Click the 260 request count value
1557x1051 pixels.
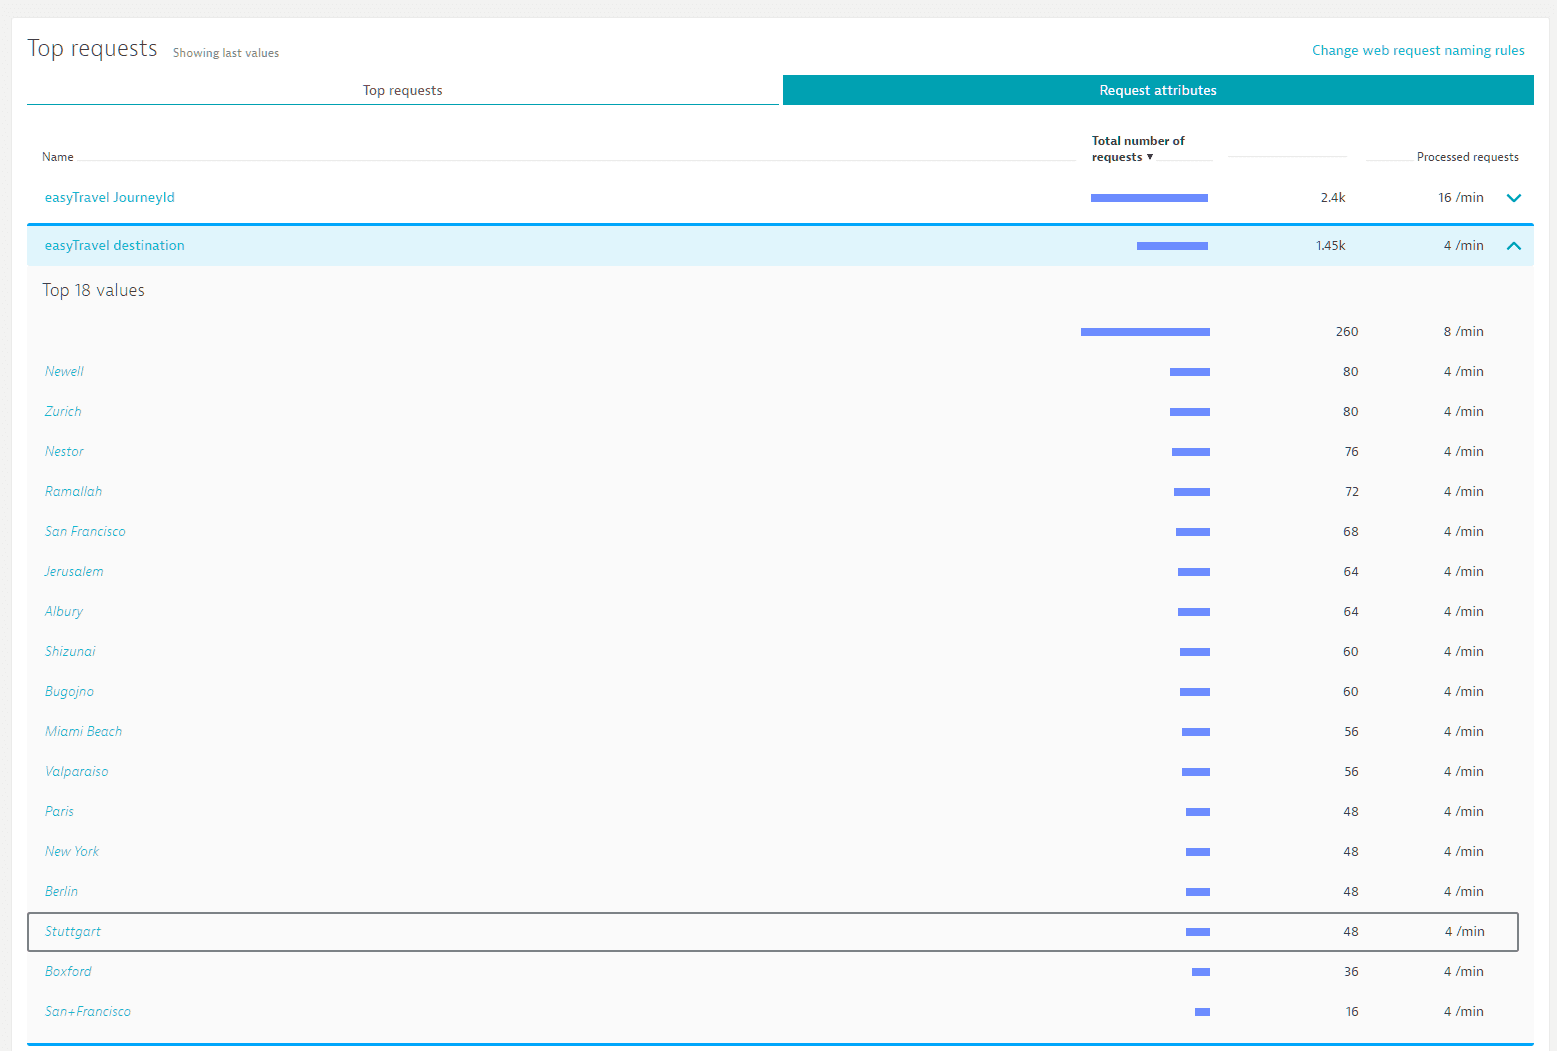click(1347, 332)
